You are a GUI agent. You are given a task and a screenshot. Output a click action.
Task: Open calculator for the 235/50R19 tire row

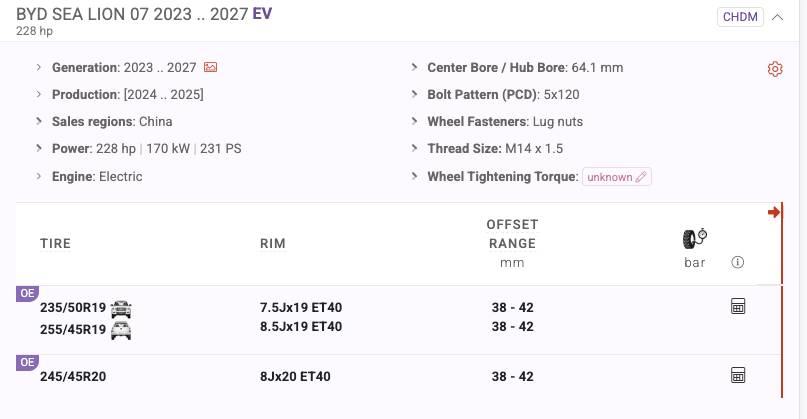[738, 307]
